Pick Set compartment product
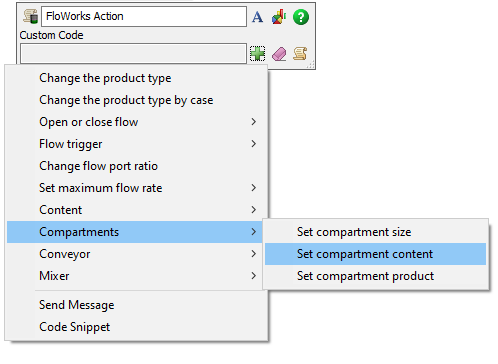498x364 pixels. (375, 276)
